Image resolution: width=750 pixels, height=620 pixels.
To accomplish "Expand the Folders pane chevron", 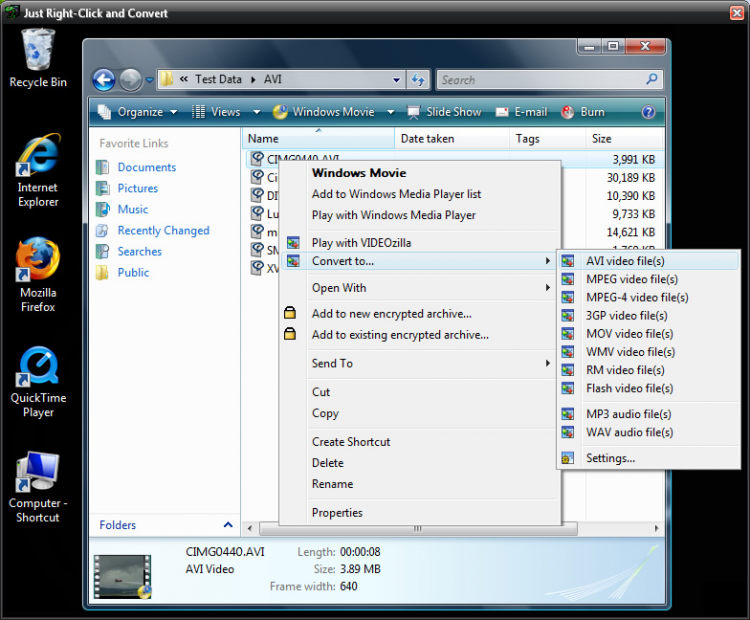I will coord(228,525).
